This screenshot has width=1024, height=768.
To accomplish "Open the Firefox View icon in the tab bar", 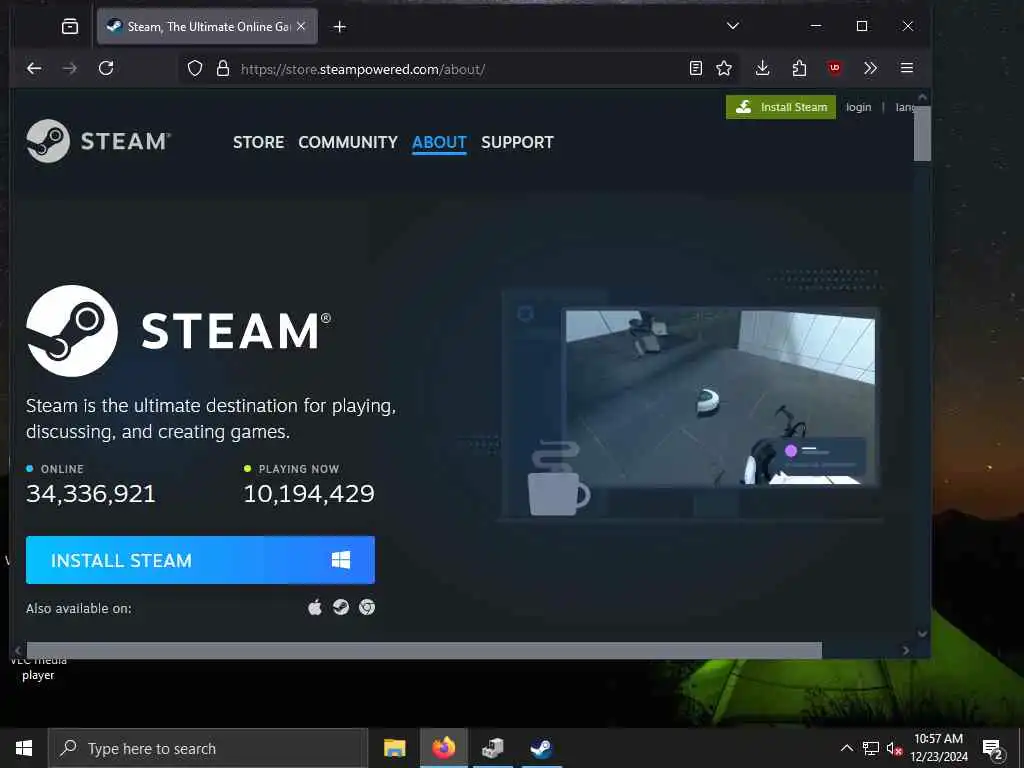I will click(70, 26).
